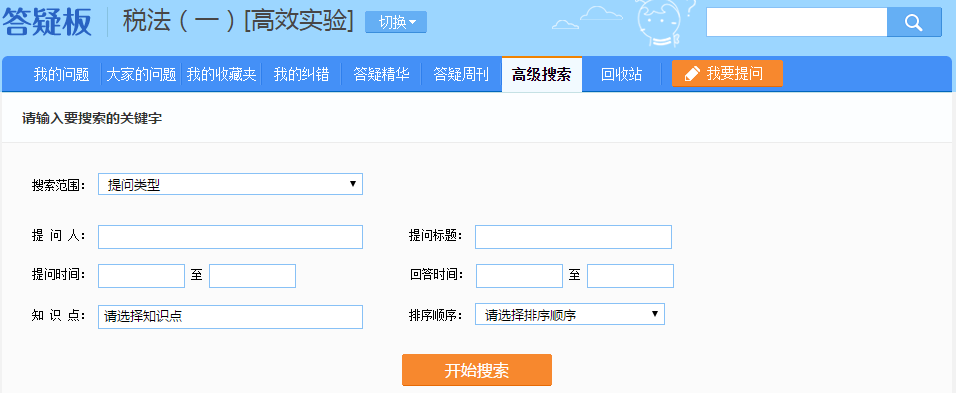Screen dimensions: 956x393
Task: Go to 我的问题 tab
Action: tap(62, 75)
